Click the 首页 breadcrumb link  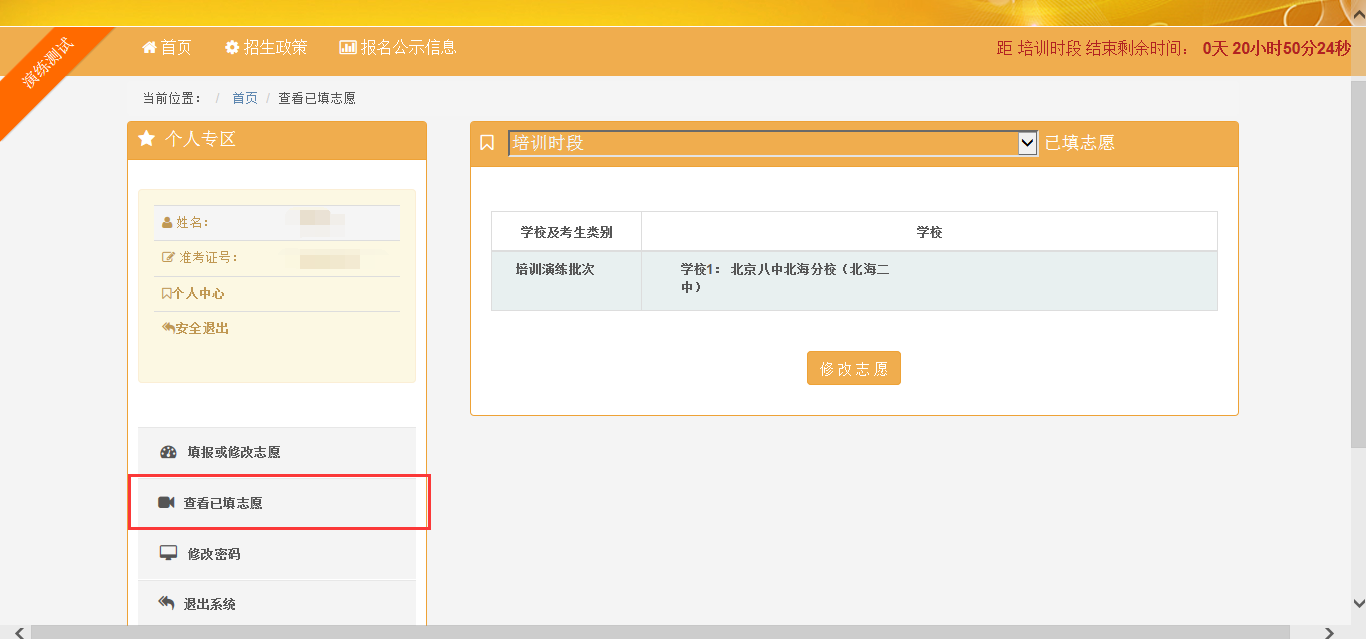click(245, 98)
